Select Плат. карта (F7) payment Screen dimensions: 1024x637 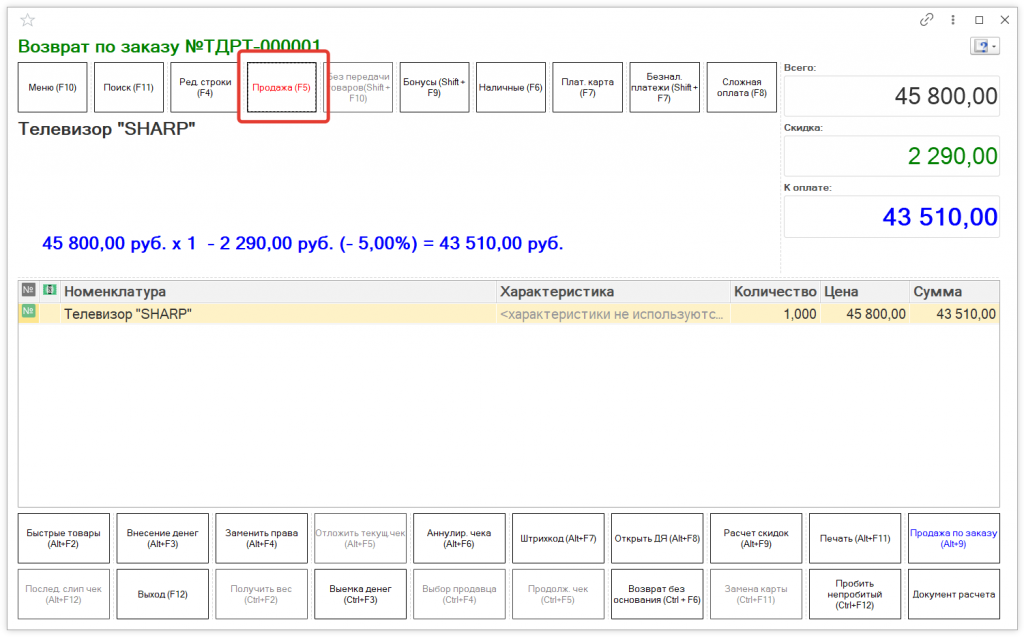[x=587, y=88]
